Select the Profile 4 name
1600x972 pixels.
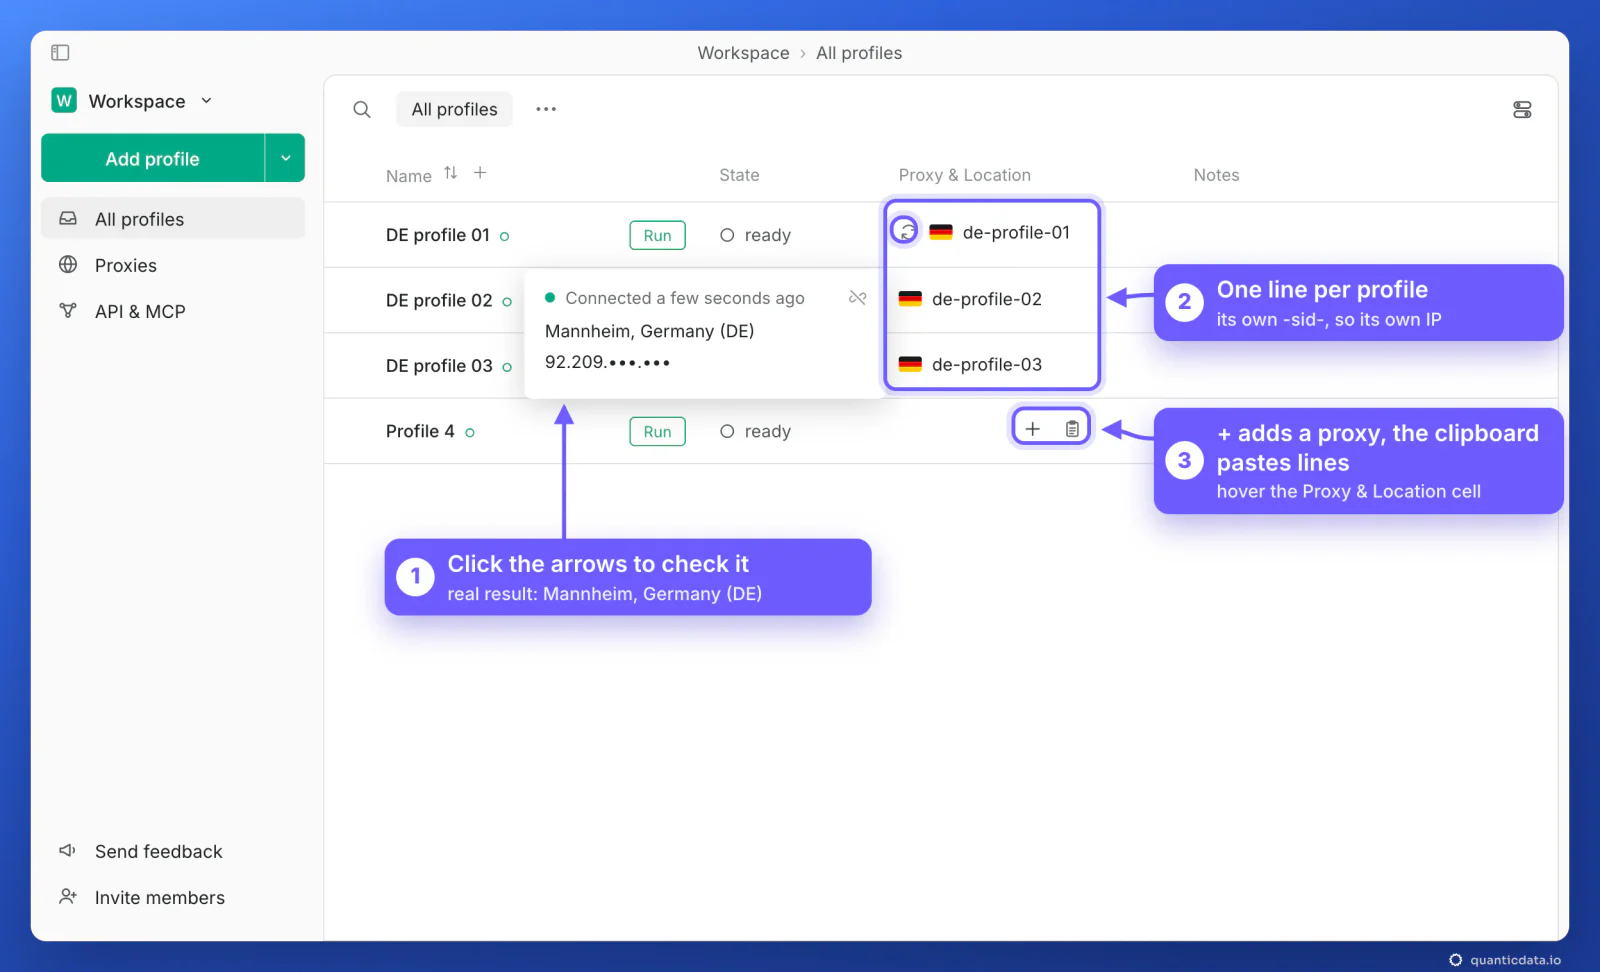click(420, 431)
